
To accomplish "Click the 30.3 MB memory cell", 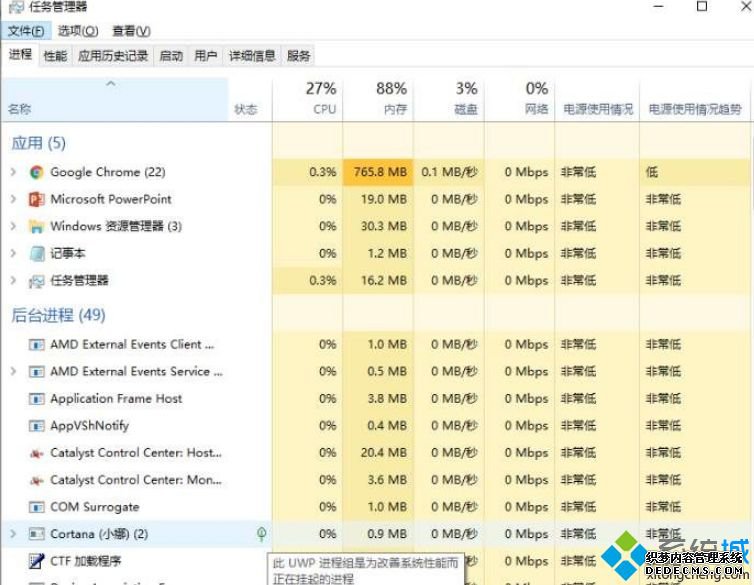I will pyautogui.click(x=378, y=226).
